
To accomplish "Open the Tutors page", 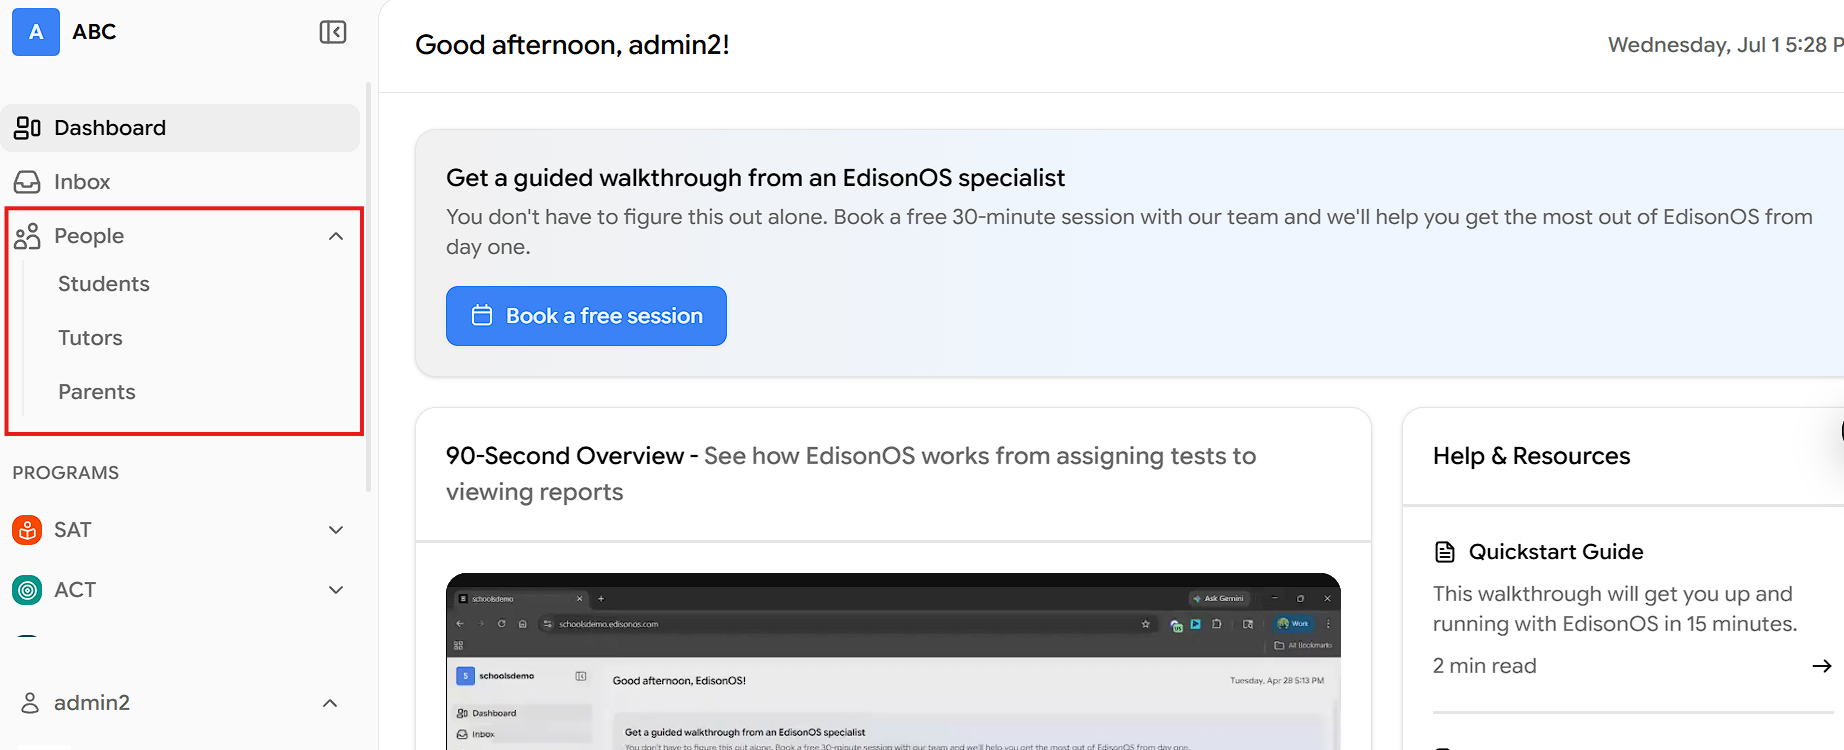I will 90,338.
